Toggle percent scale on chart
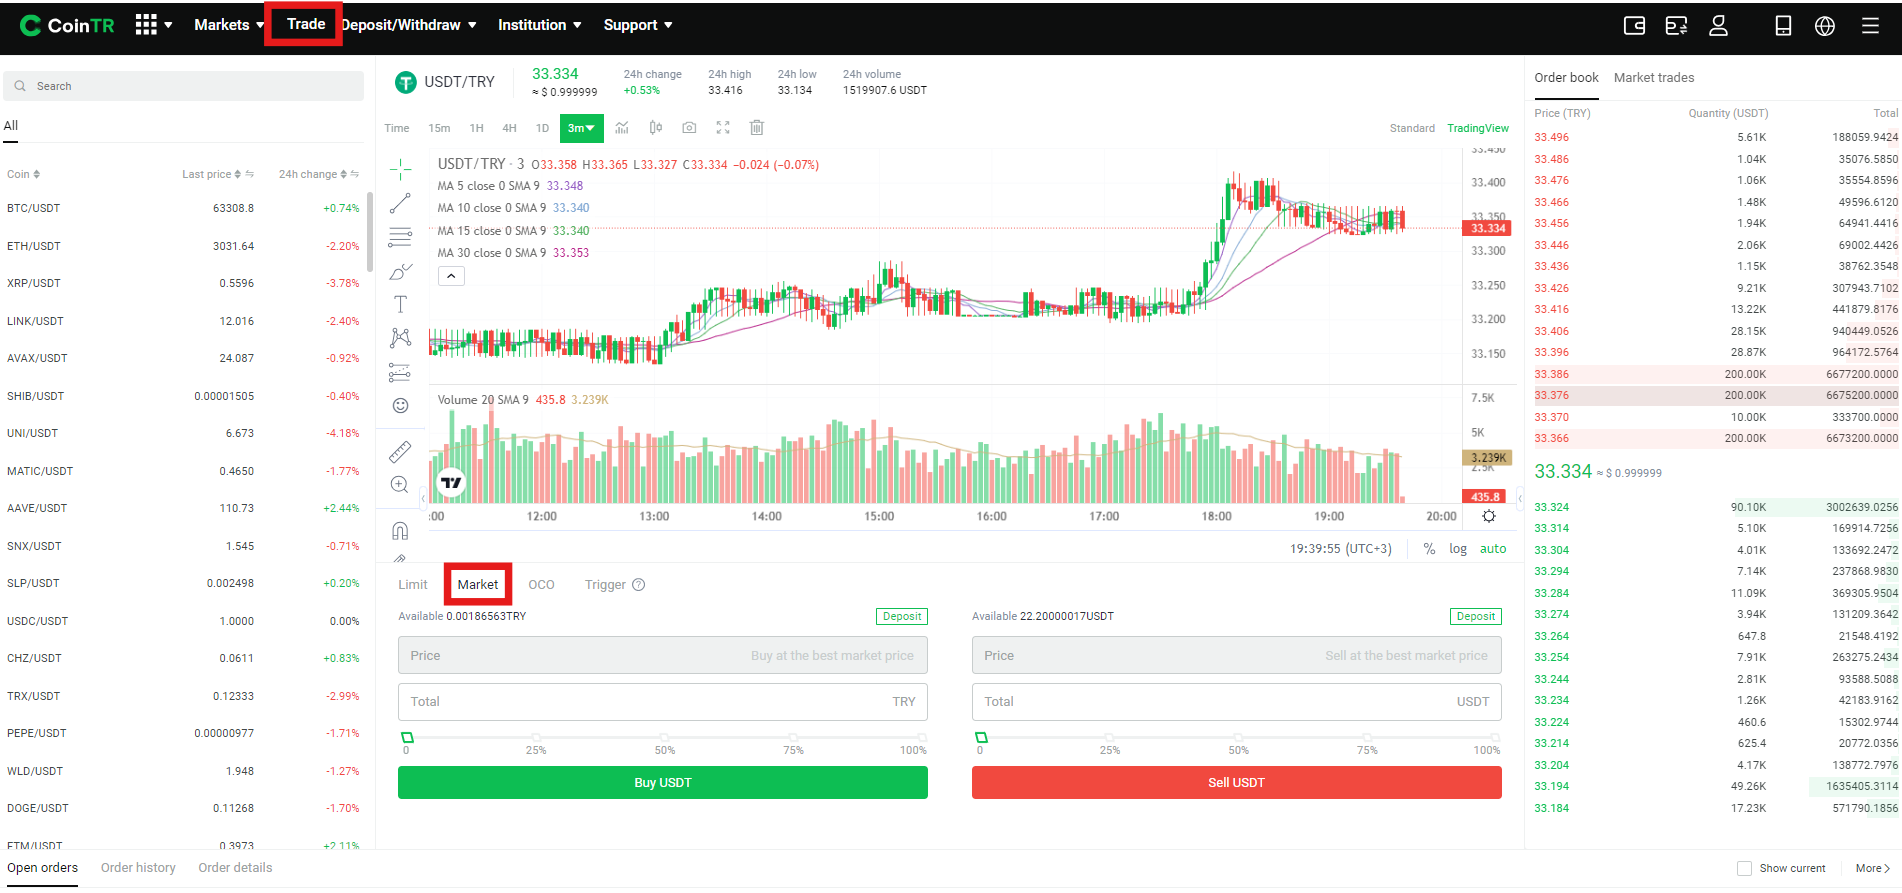The height and width of the screenshot is (893, 1902). pyautogui.click(x=1429, y=548)
